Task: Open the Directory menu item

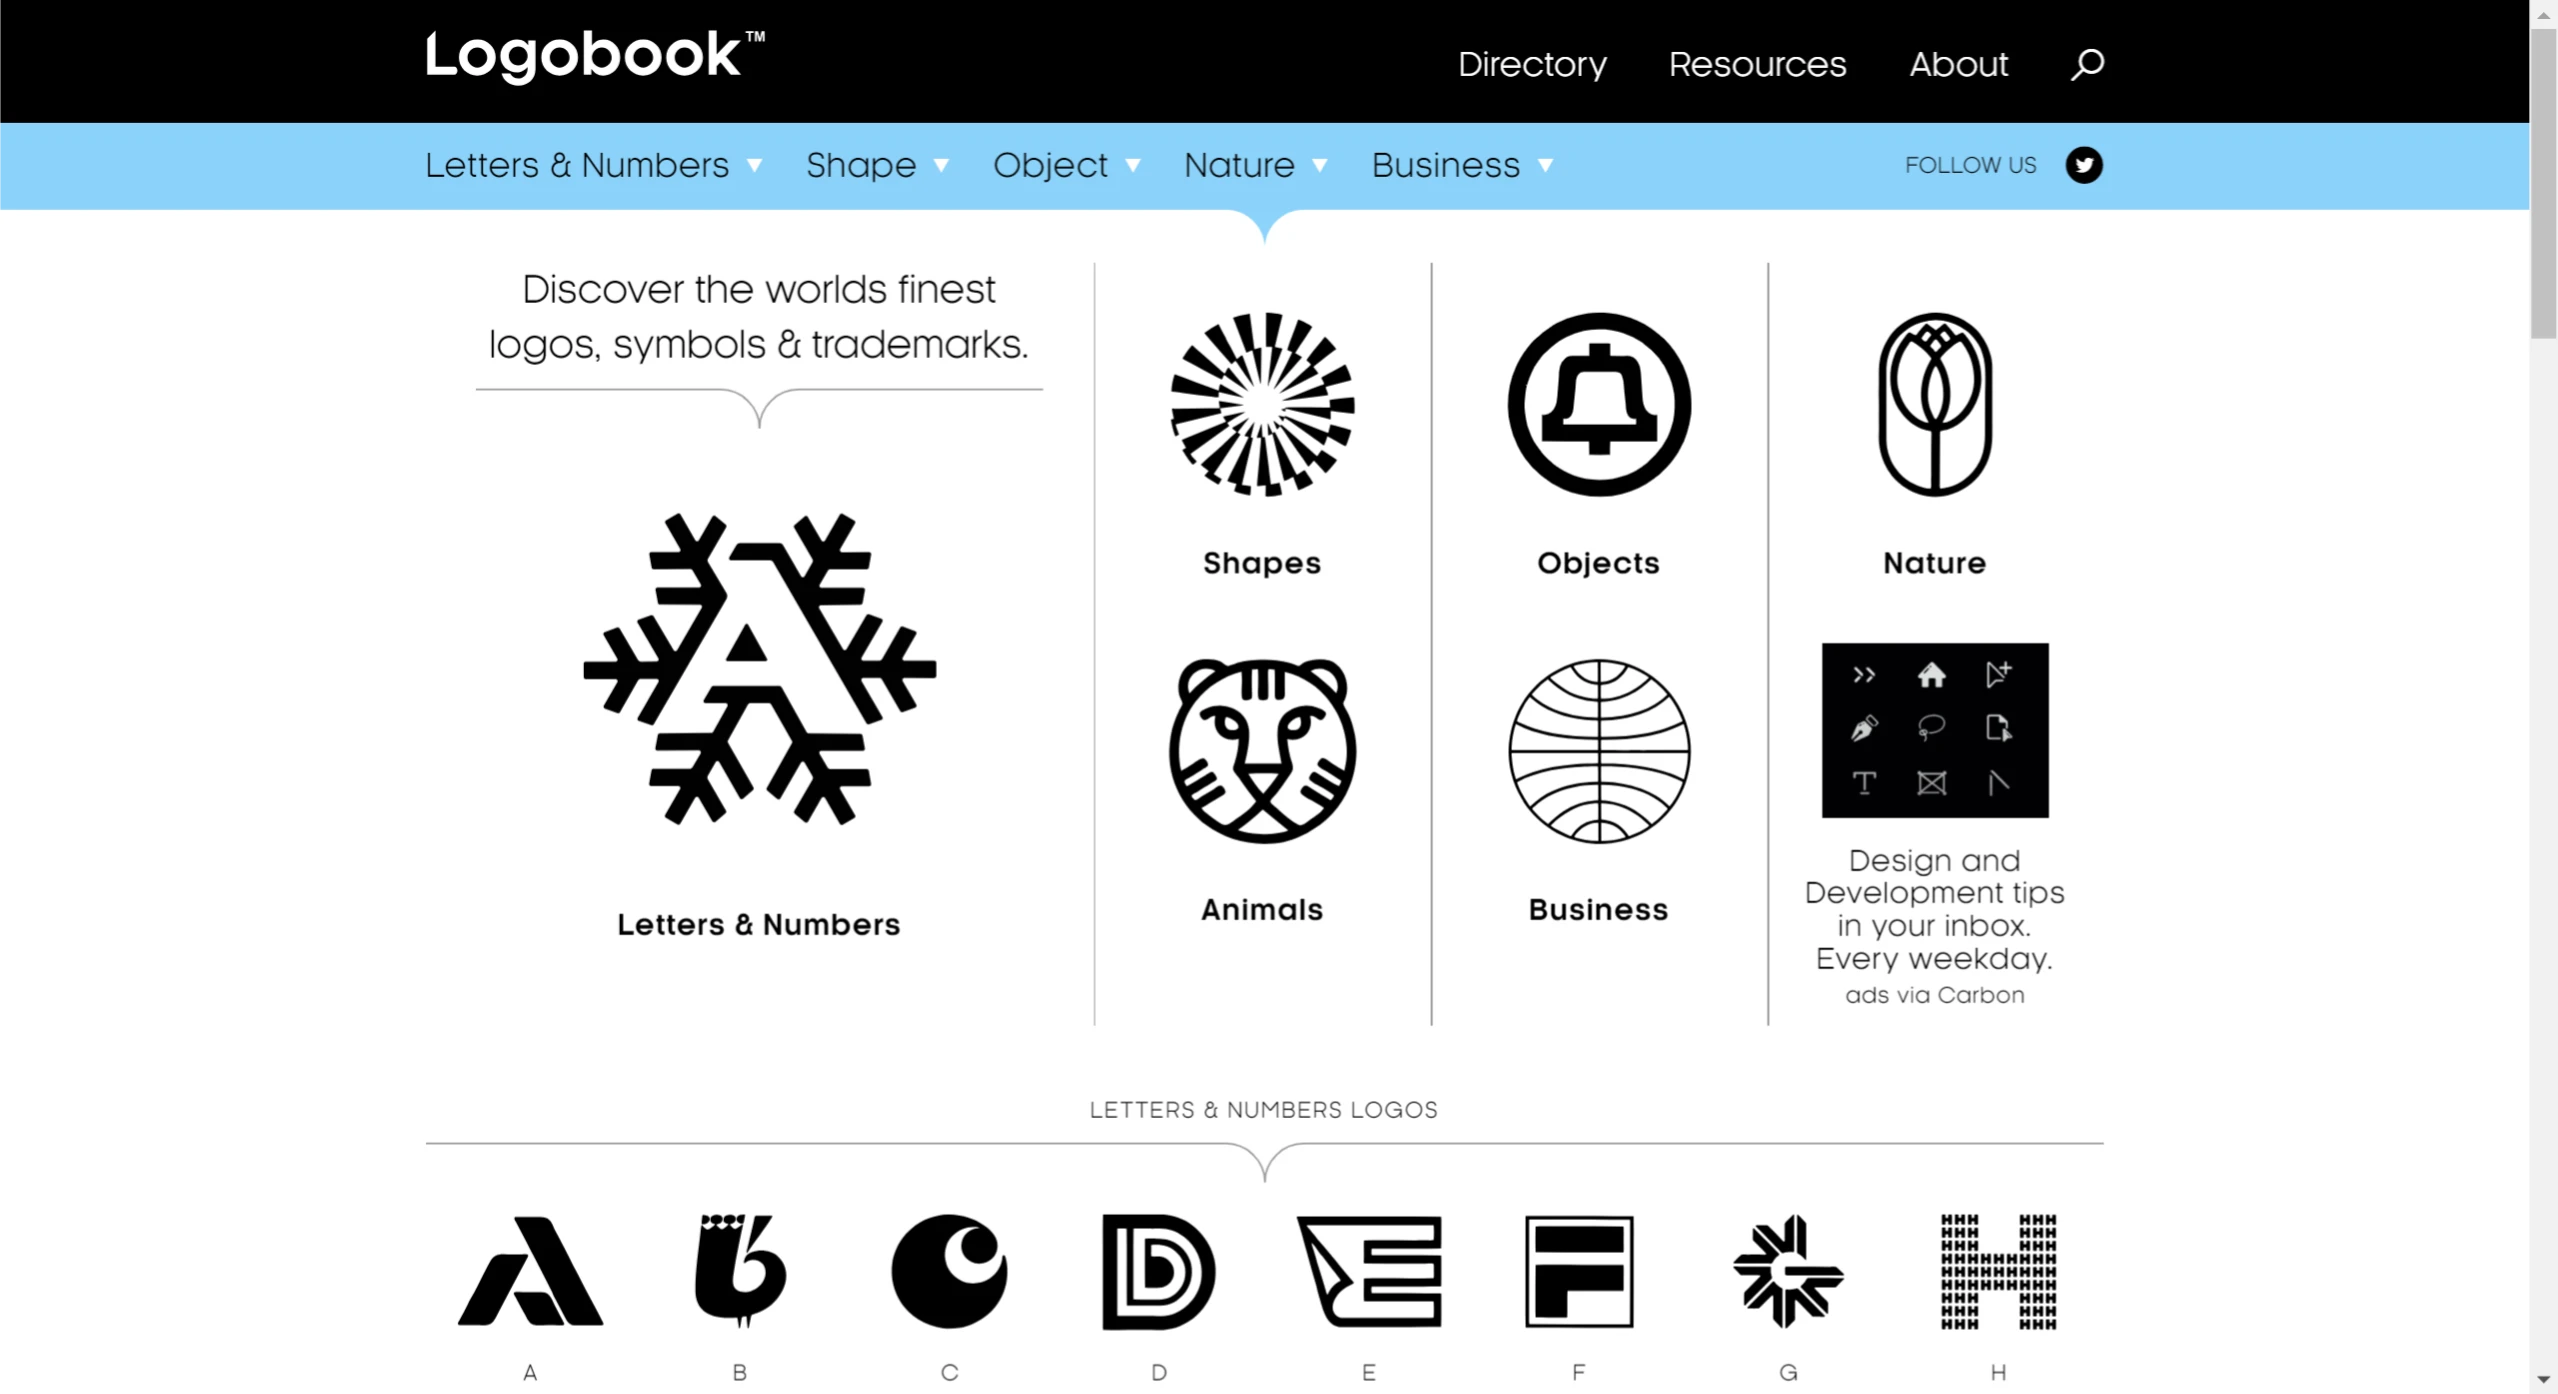Action: pyautogui.click(x=1531, y=64)
